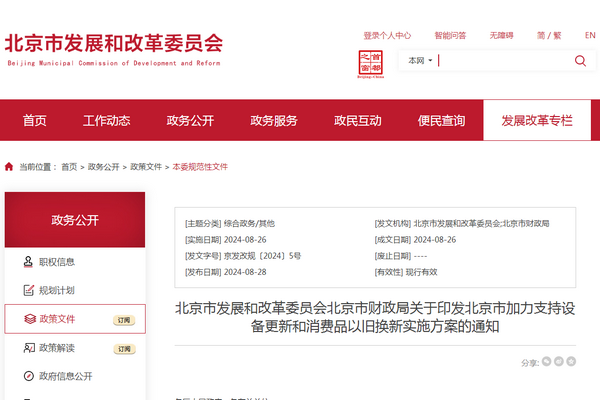Open the 智能问答 link

point(451,35)
